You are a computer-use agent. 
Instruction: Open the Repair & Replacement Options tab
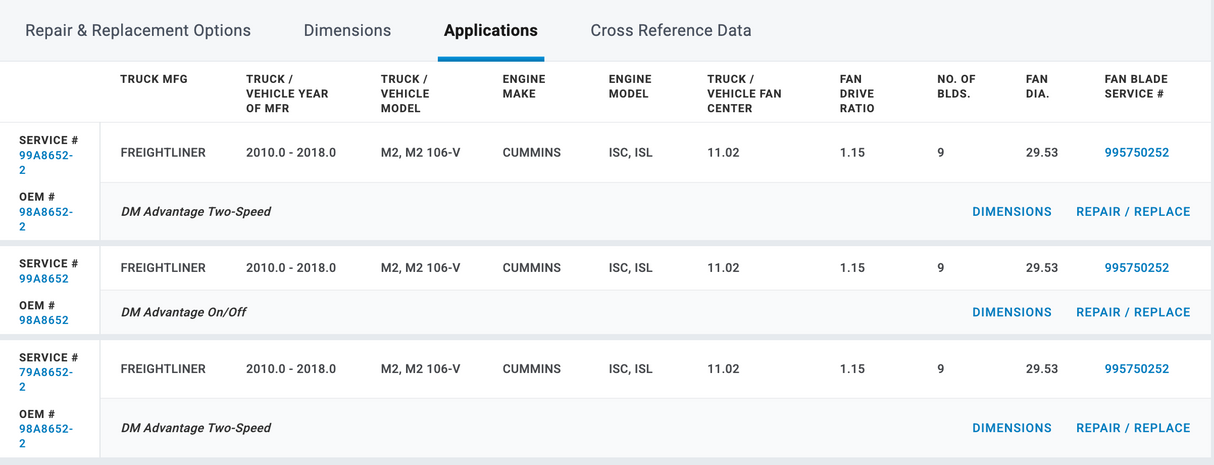(138, 30)
